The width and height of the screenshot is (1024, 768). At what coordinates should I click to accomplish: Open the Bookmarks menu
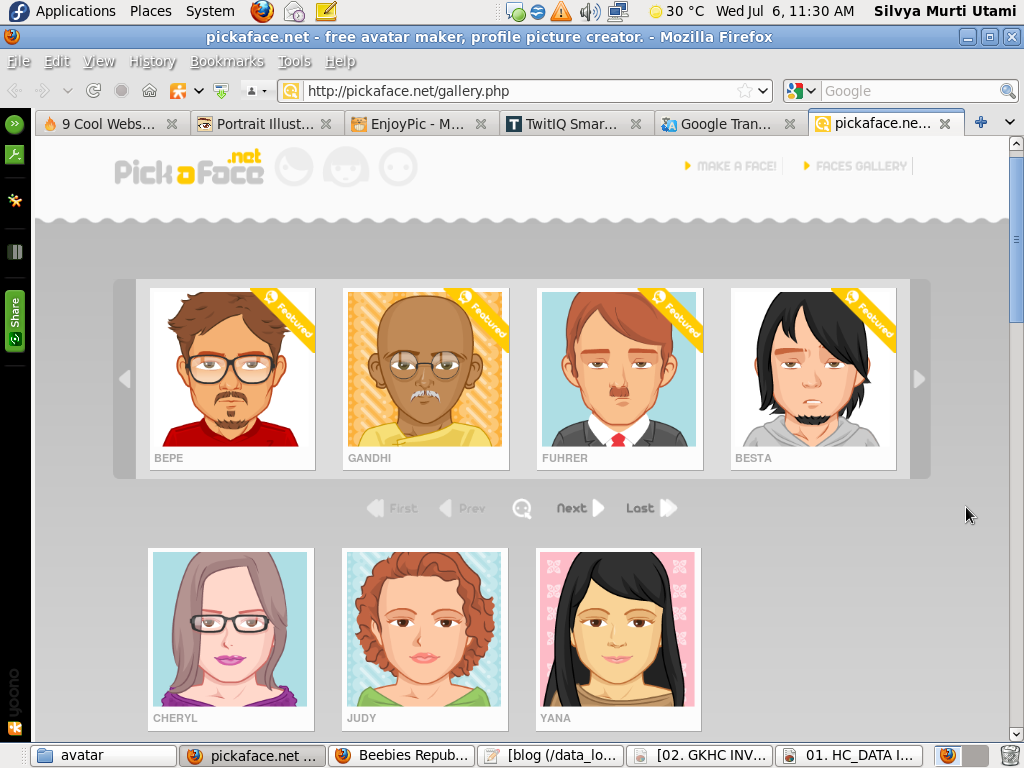[x=227, y=61]
